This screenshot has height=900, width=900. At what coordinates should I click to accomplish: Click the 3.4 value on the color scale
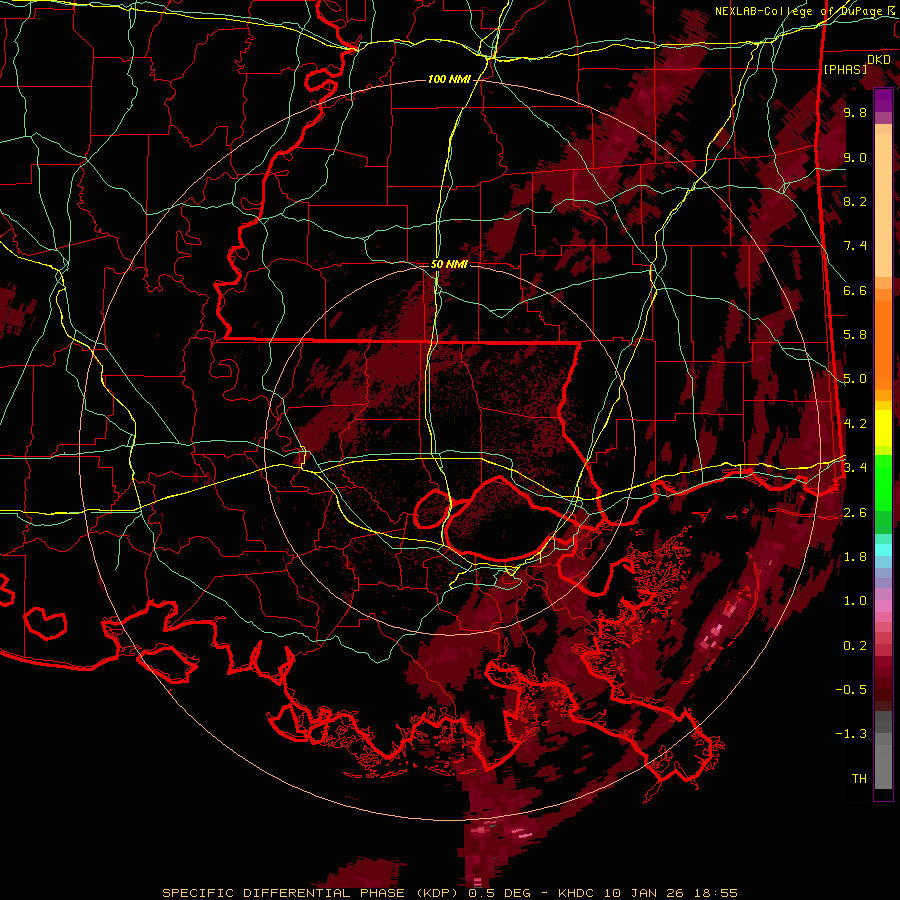tap(855, 468)
